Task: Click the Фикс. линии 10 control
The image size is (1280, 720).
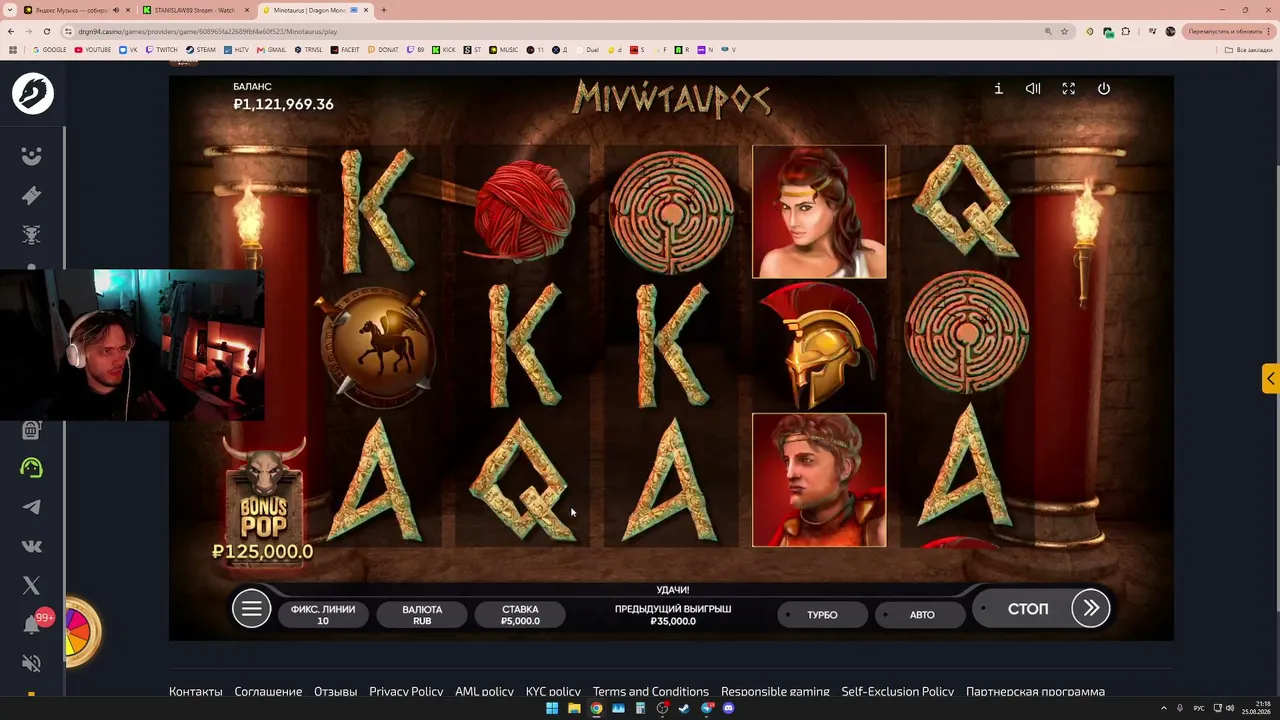Action: coord(323,615)
